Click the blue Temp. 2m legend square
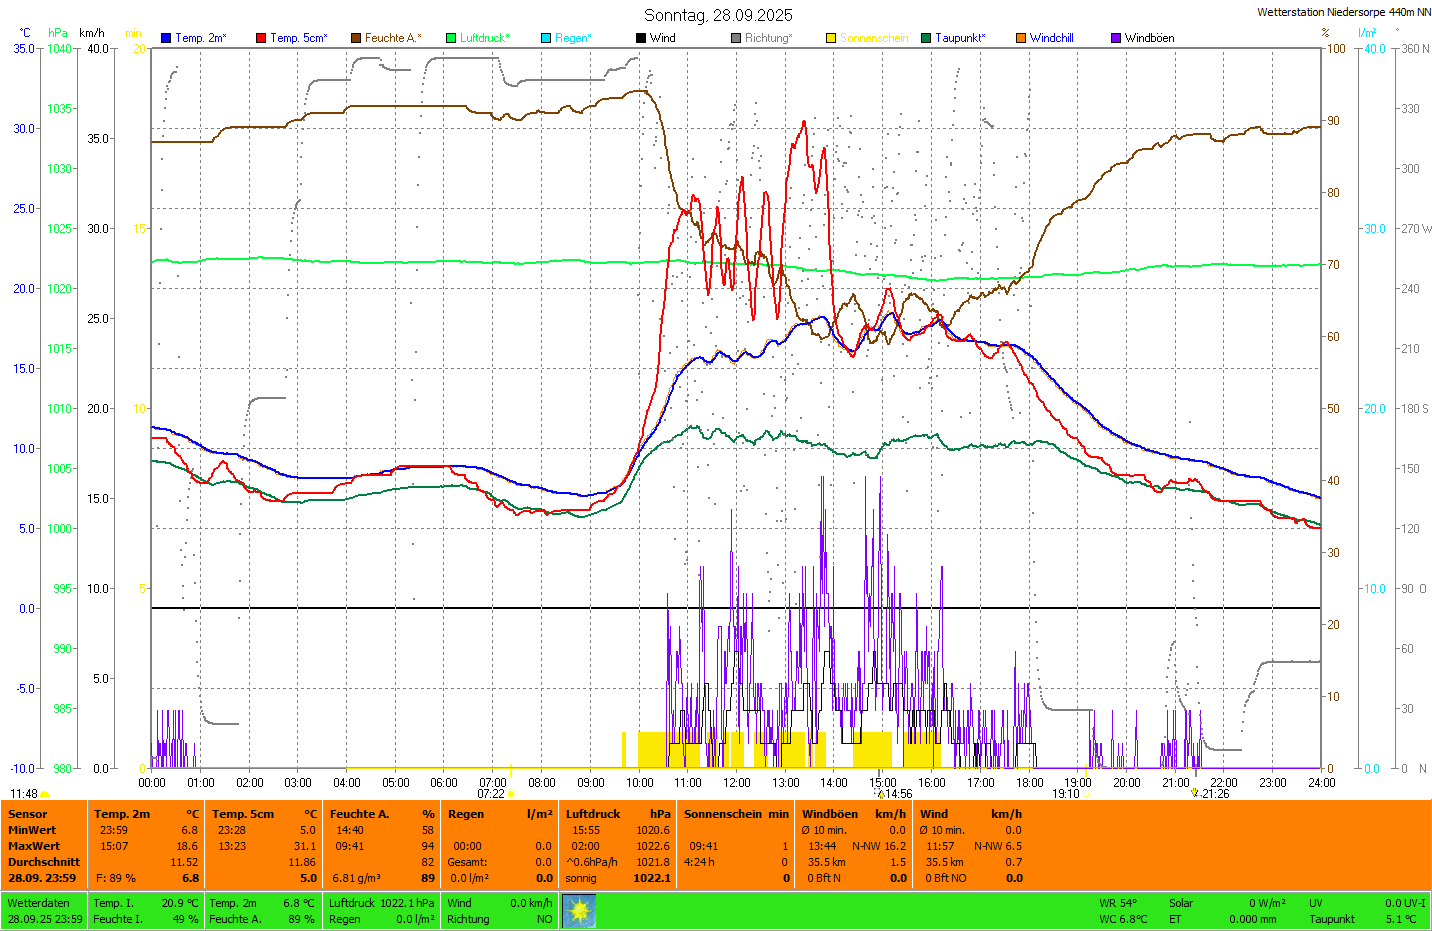 (x=166, y=38)
